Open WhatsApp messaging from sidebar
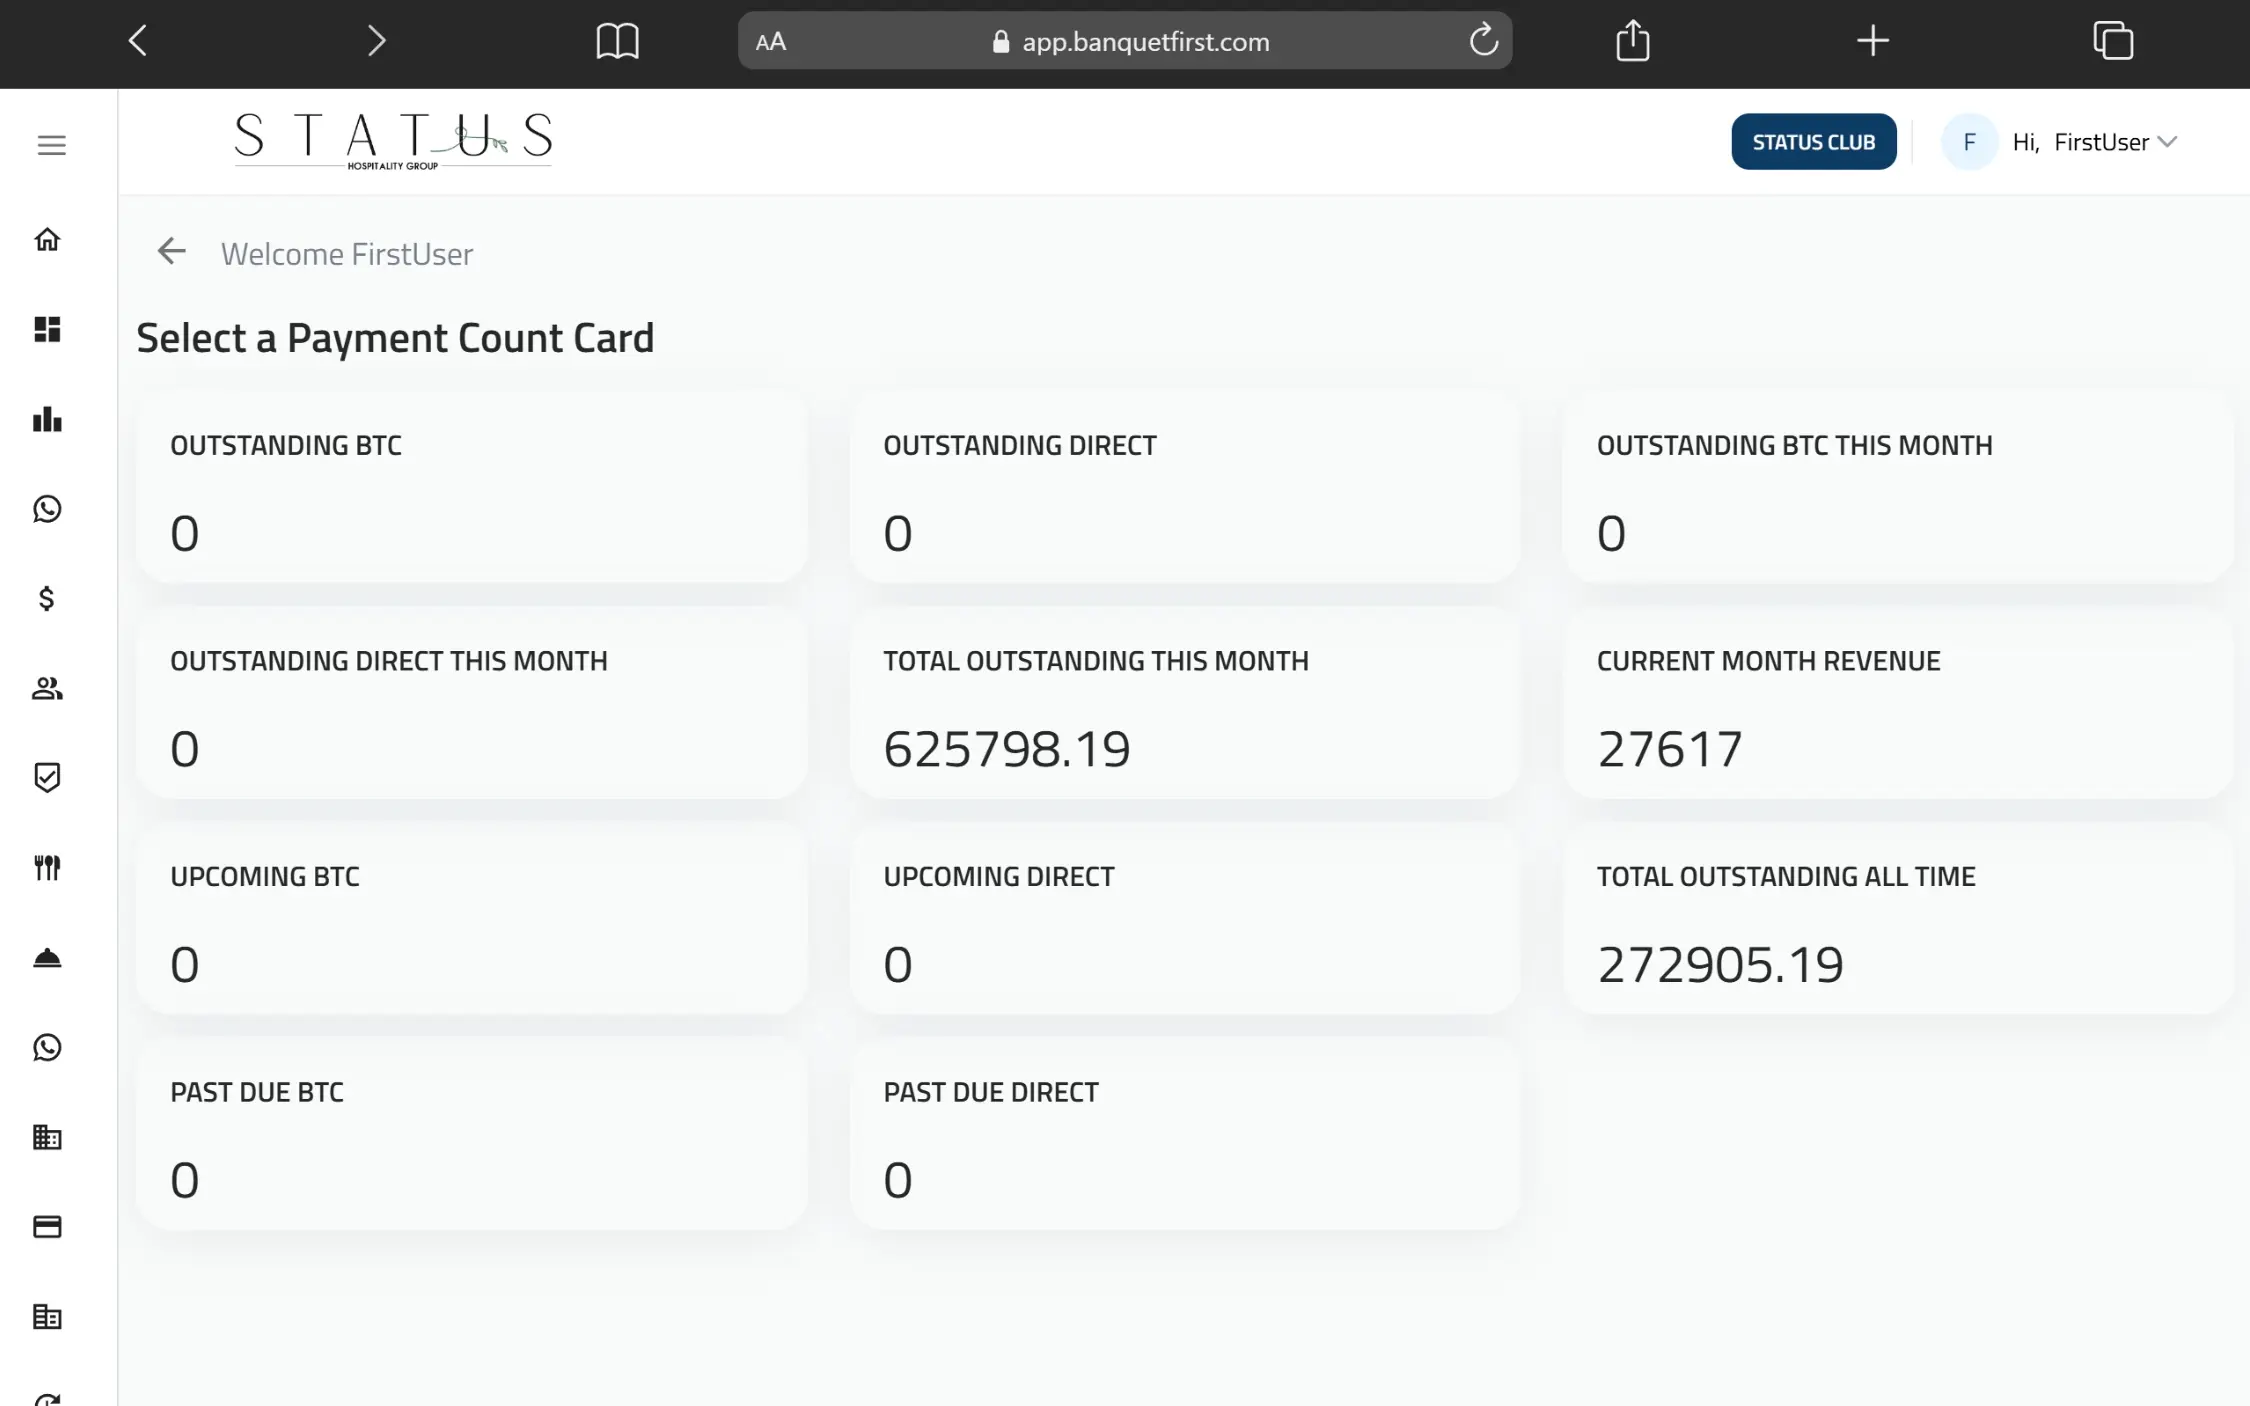2250x1406 pixels. [47, 510]
